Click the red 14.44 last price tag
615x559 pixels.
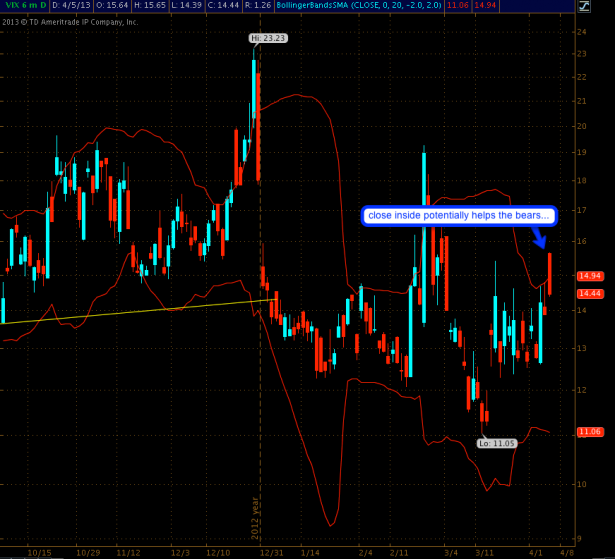(589, 294)
